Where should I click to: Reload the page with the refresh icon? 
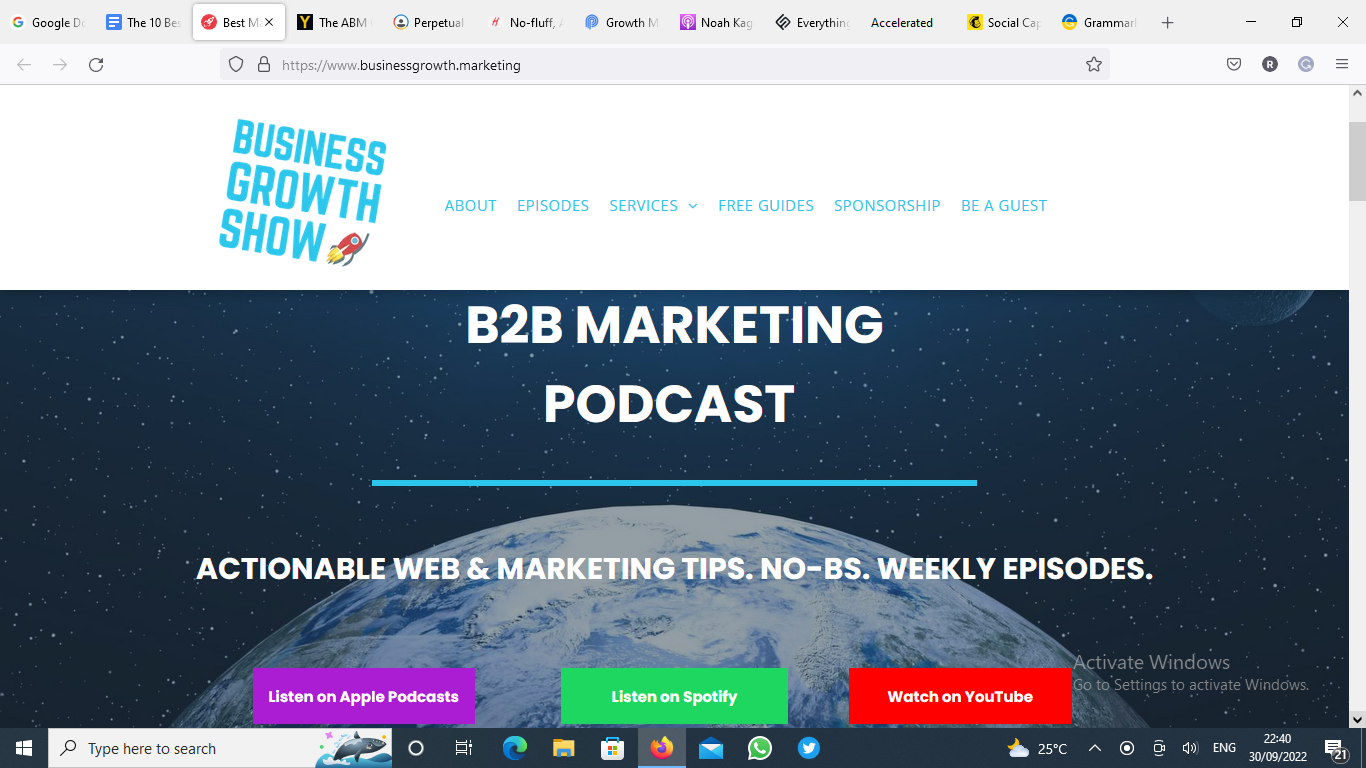tap(96, 64)
